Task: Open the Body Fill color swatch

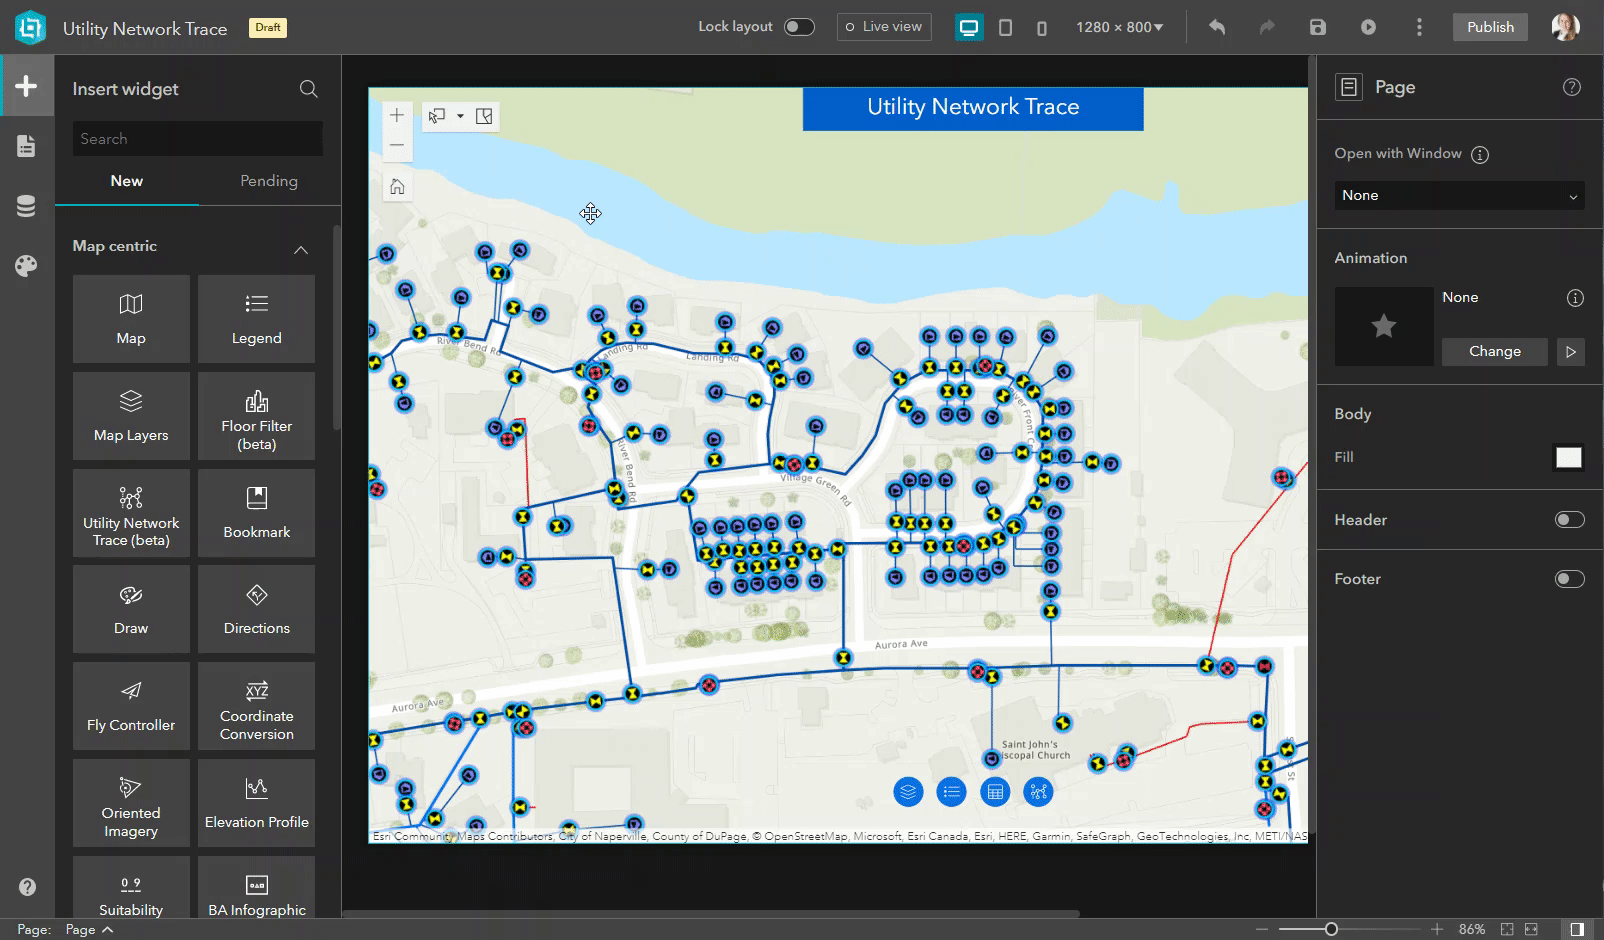Action: (1568, 457)
